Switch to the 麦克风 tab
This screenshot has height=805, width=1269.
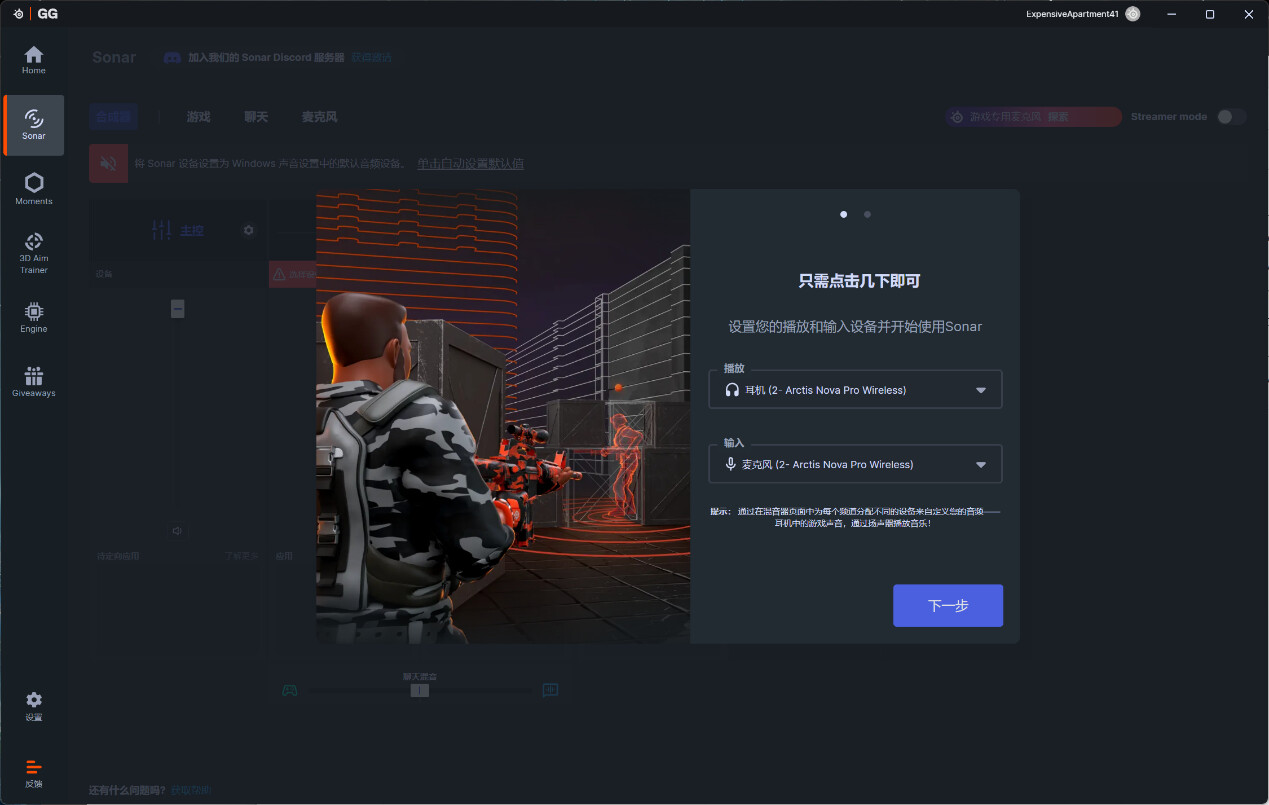(x=319, y=117)
